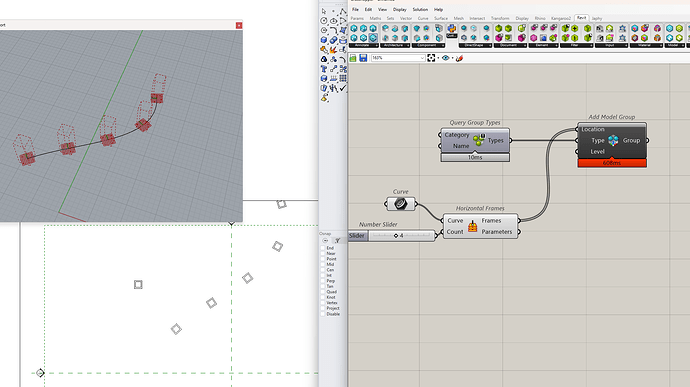Viewport: 690px width, 387px height.
Task: Select the text tool in Rhino sidebar
Action: tap(324, 69)
